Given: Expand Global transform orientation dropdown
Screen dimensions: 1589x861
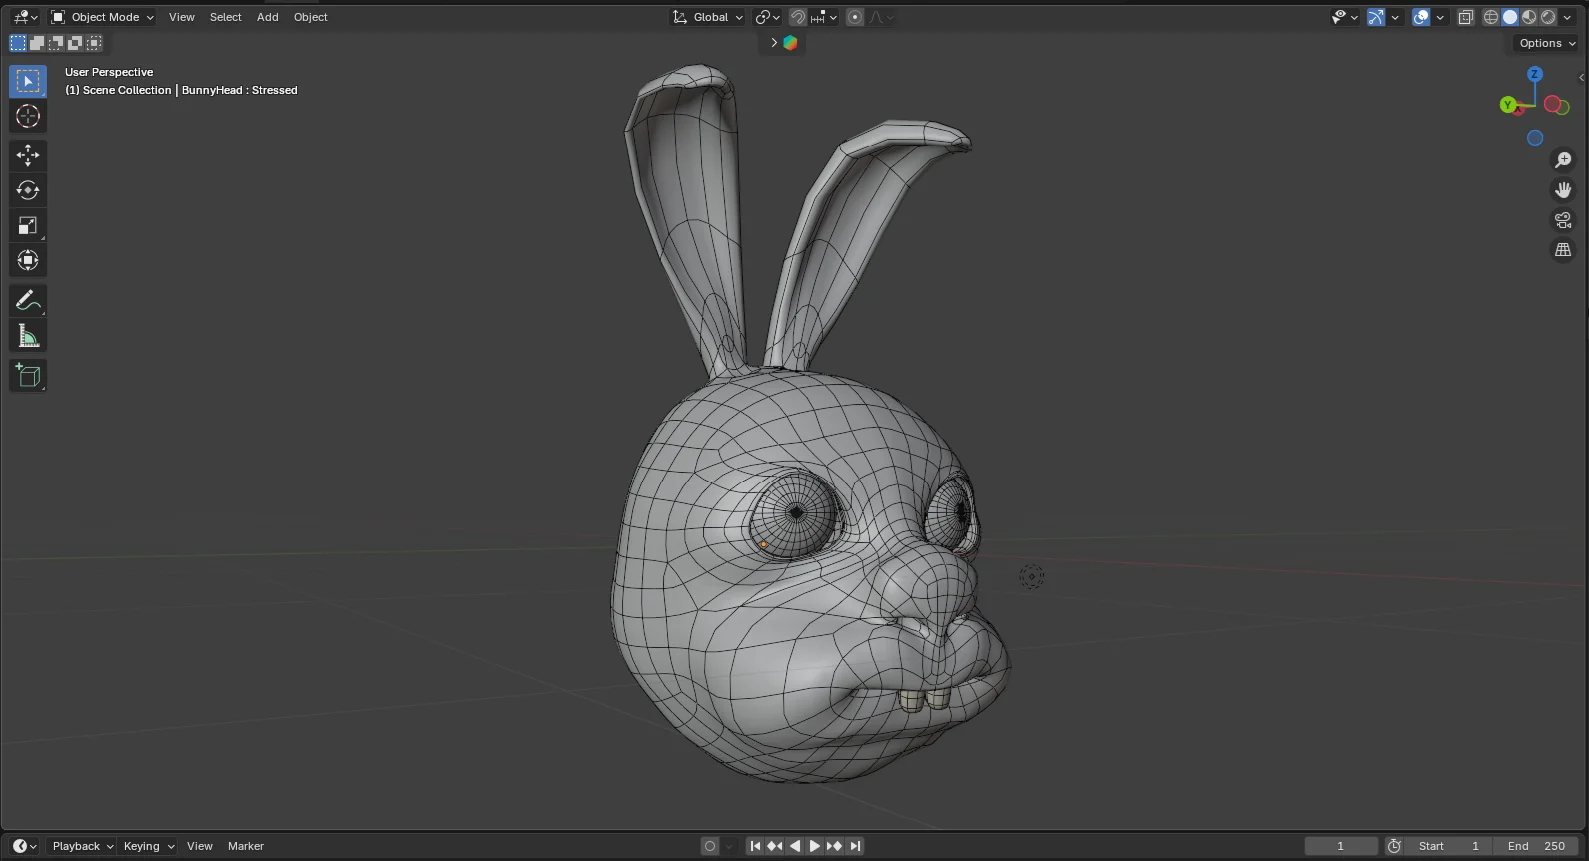Looking at the screenshot, I should pos(709,17).
